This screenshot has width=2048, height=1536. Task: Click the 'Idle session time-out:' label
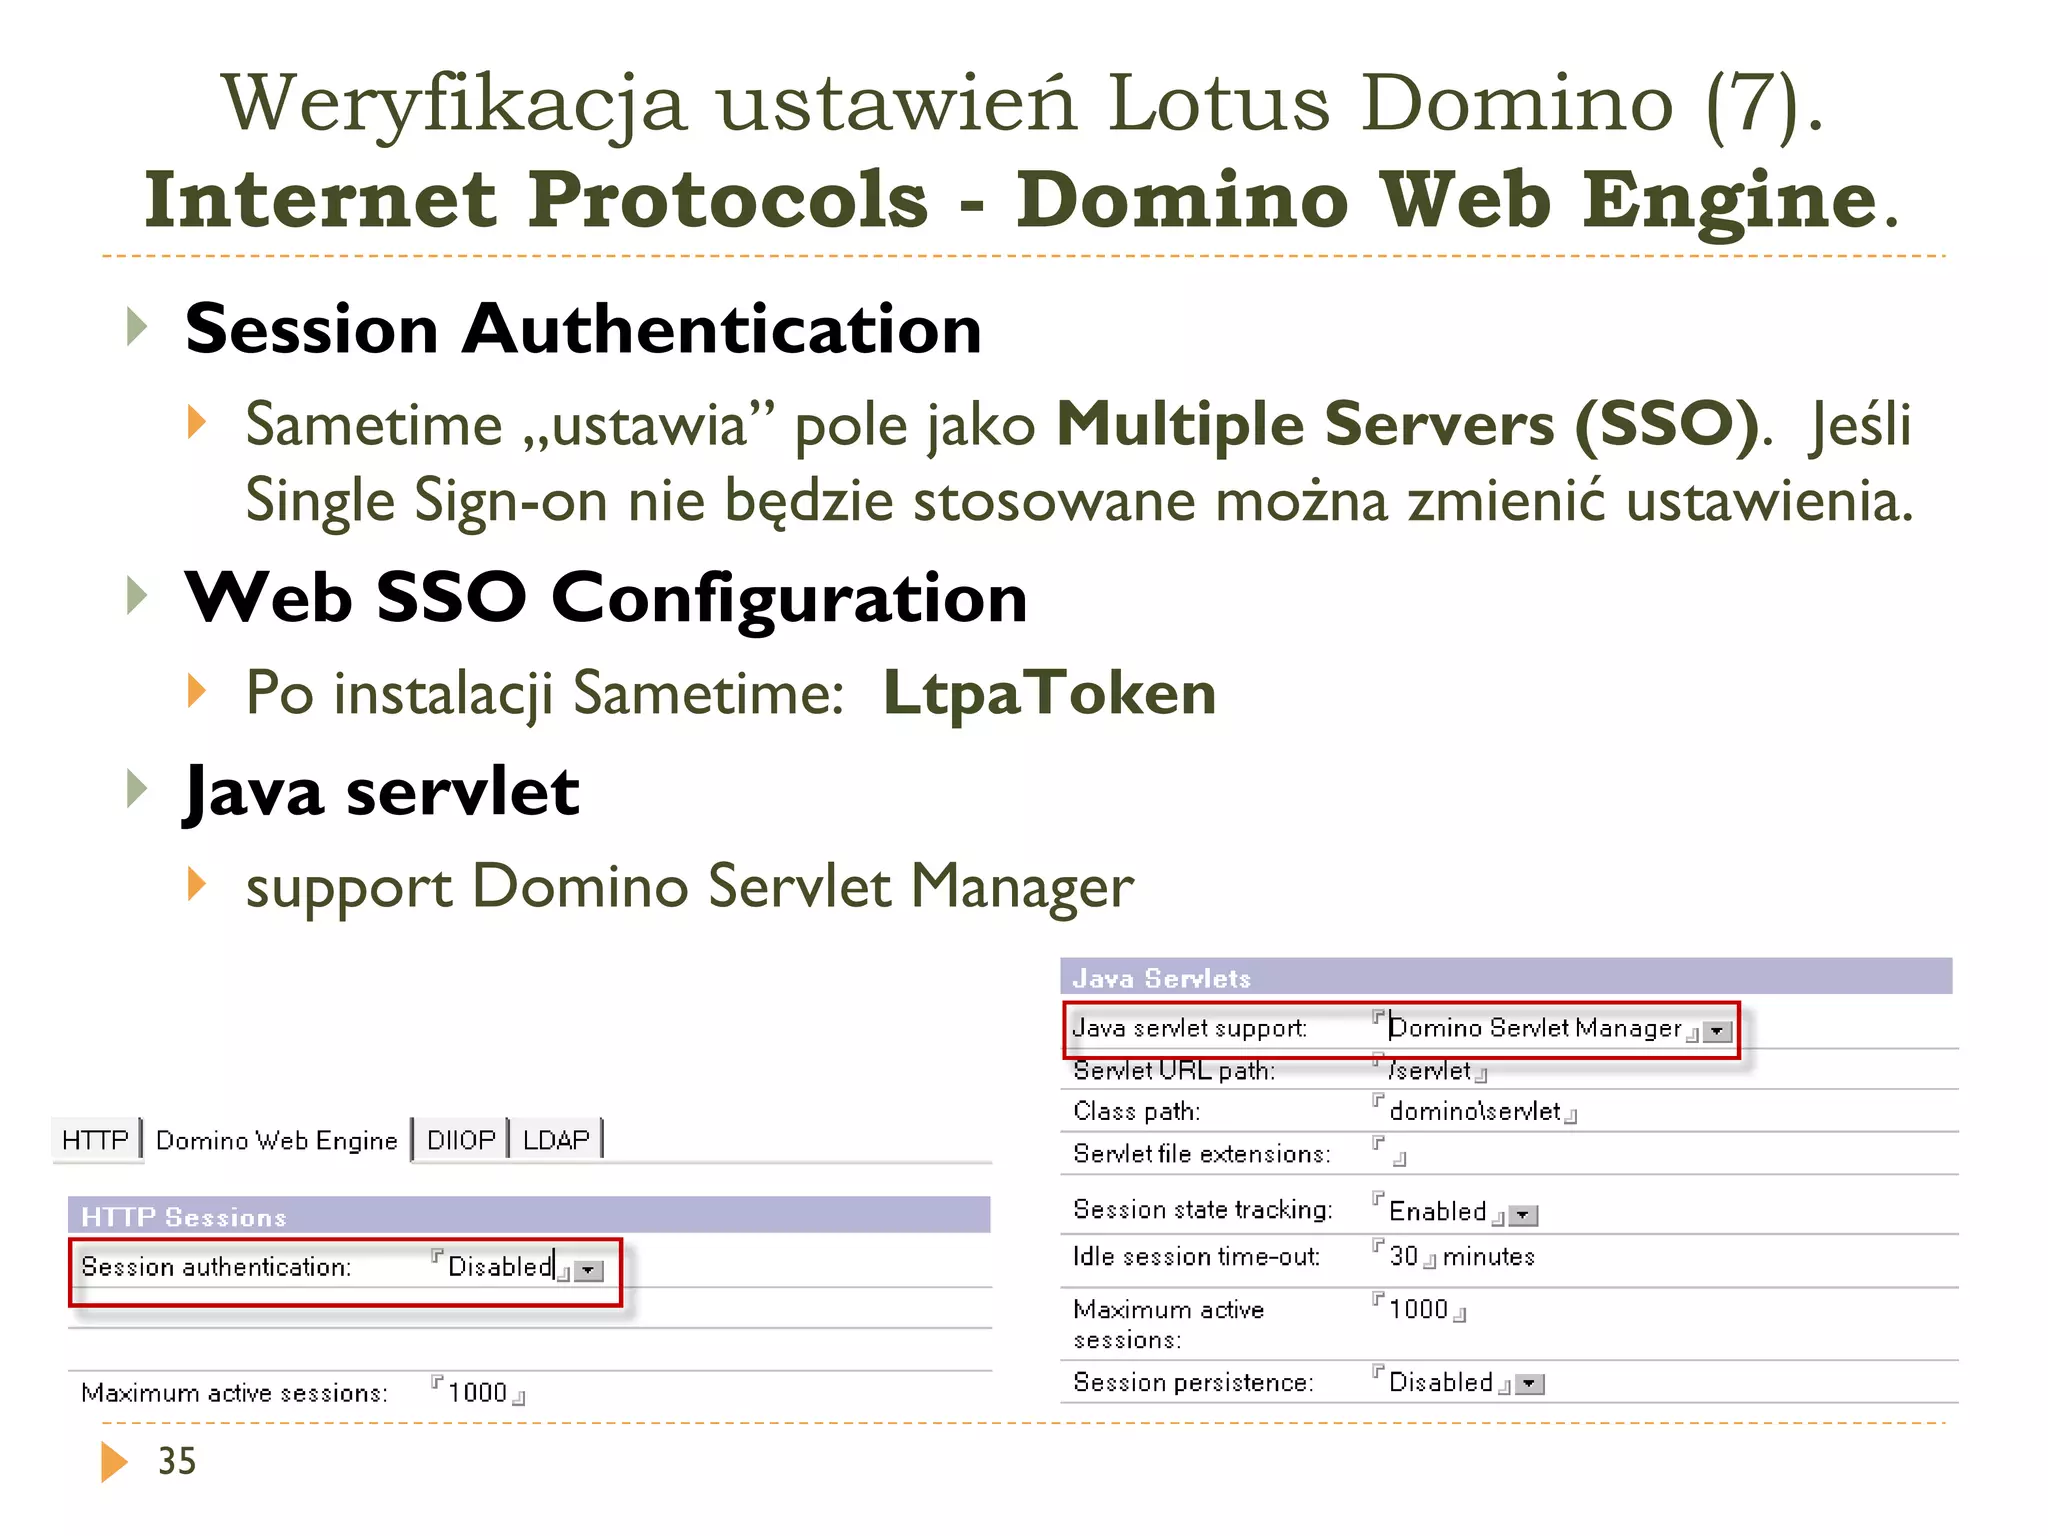click(x=1197, y=1256)
